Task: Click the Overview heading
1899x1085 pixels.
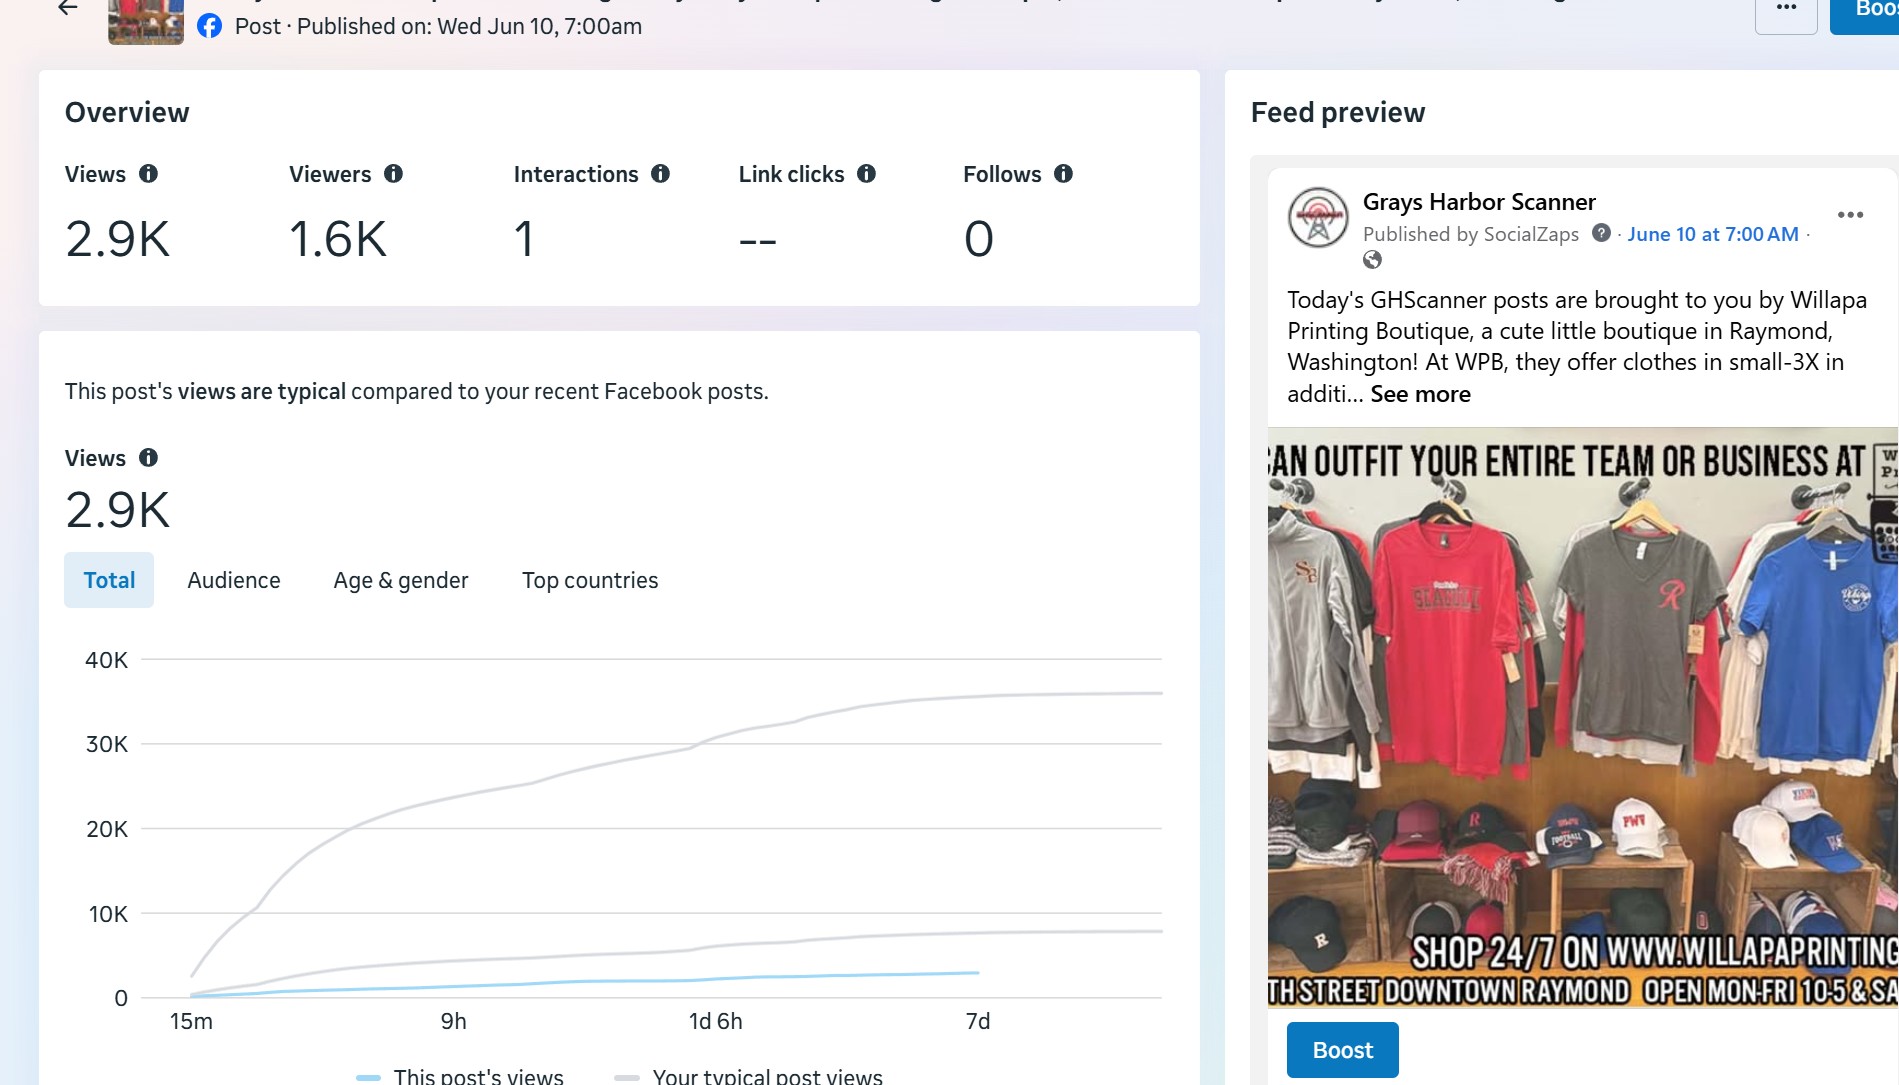Action: pyautogui.click(x=127, y=112)
